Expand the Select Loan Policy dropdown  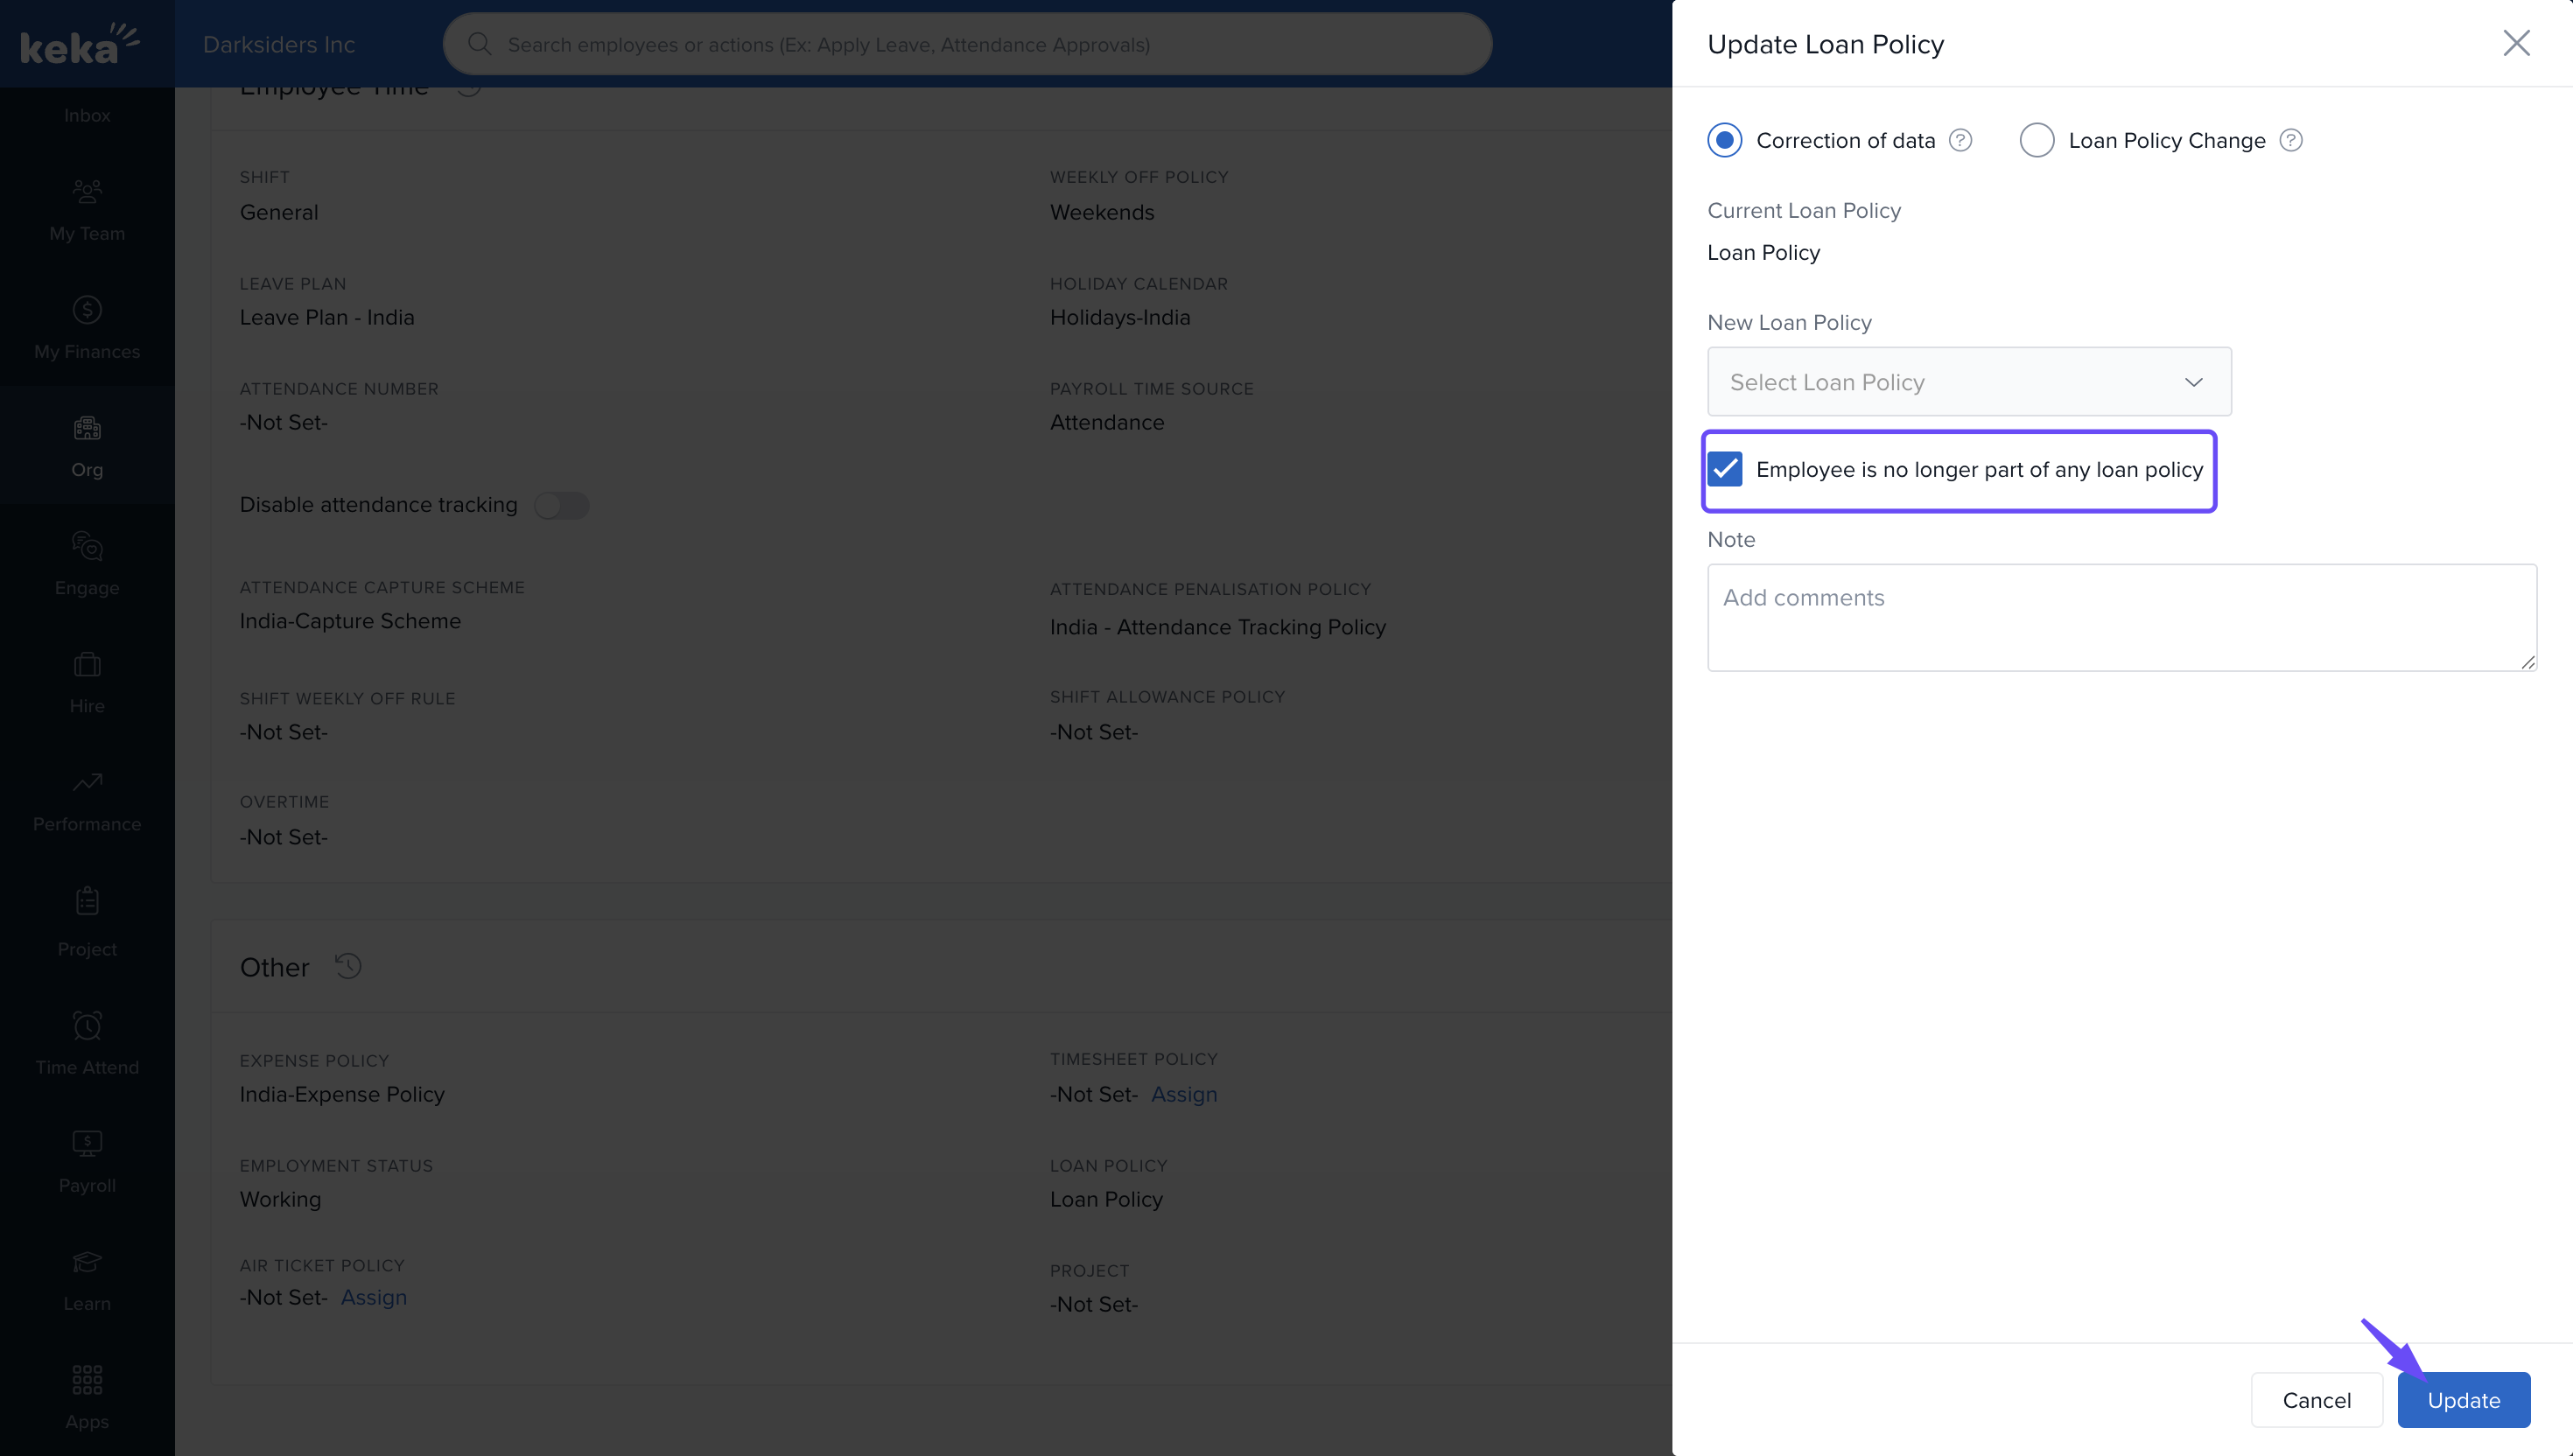click(x=1968, y=382)
